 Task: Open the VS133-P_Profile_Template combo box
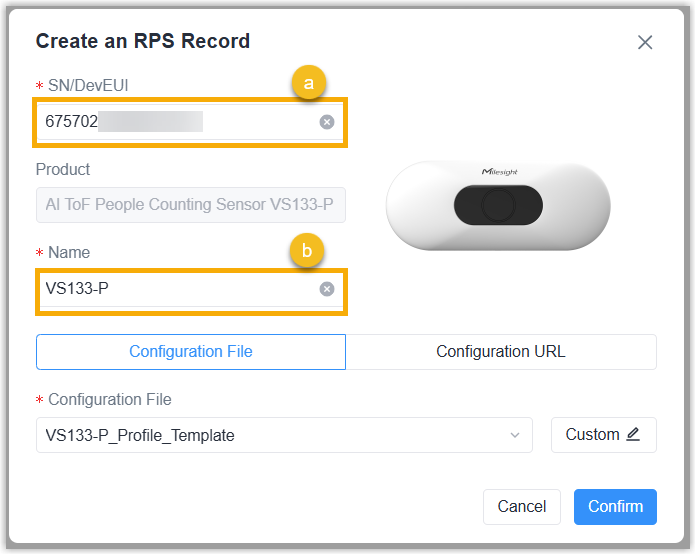click(x=284, y=435)
